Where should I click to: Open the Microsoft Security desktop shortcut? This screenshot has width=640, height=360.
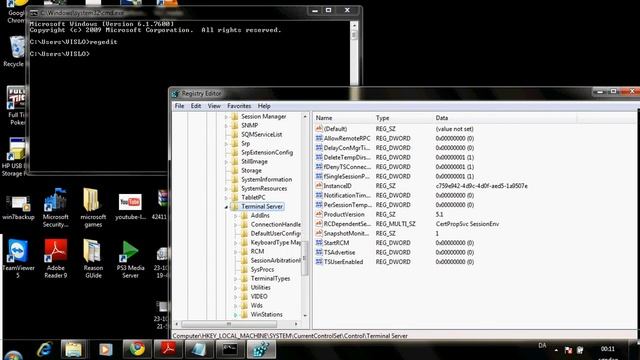click(56, 208)
